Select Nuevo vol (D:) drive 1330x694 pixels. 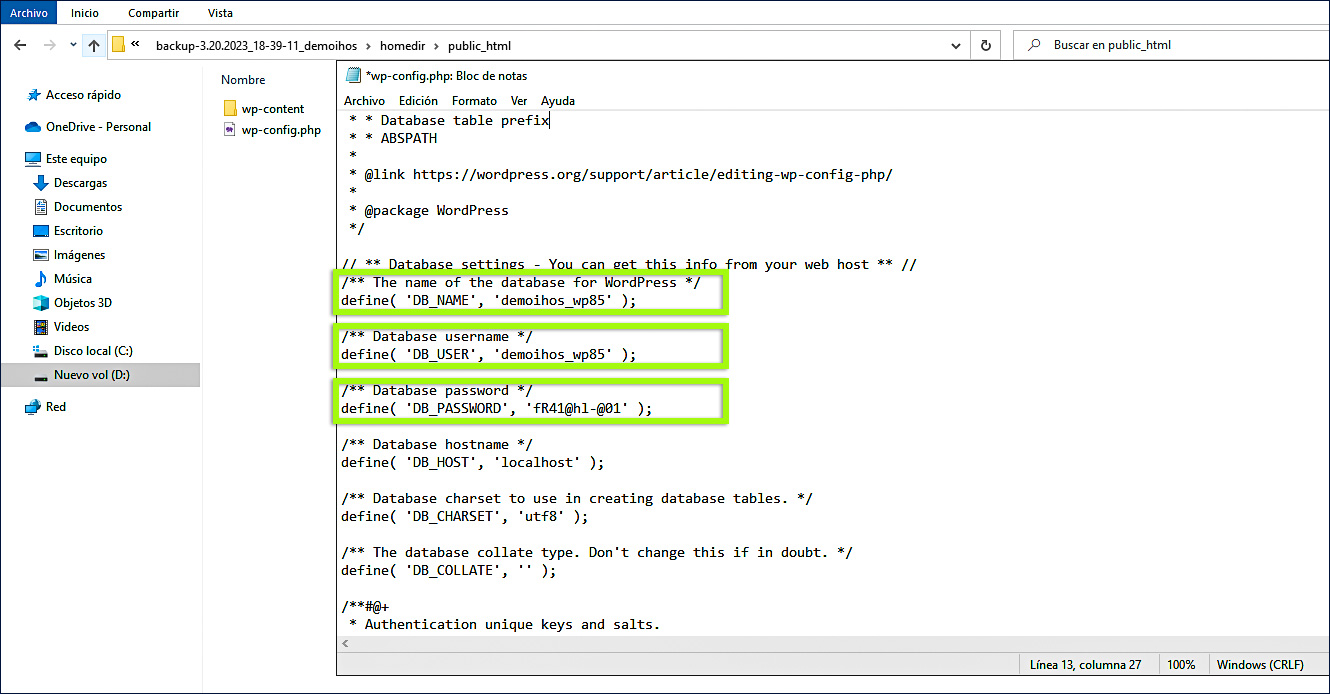[x=91, y=375]
